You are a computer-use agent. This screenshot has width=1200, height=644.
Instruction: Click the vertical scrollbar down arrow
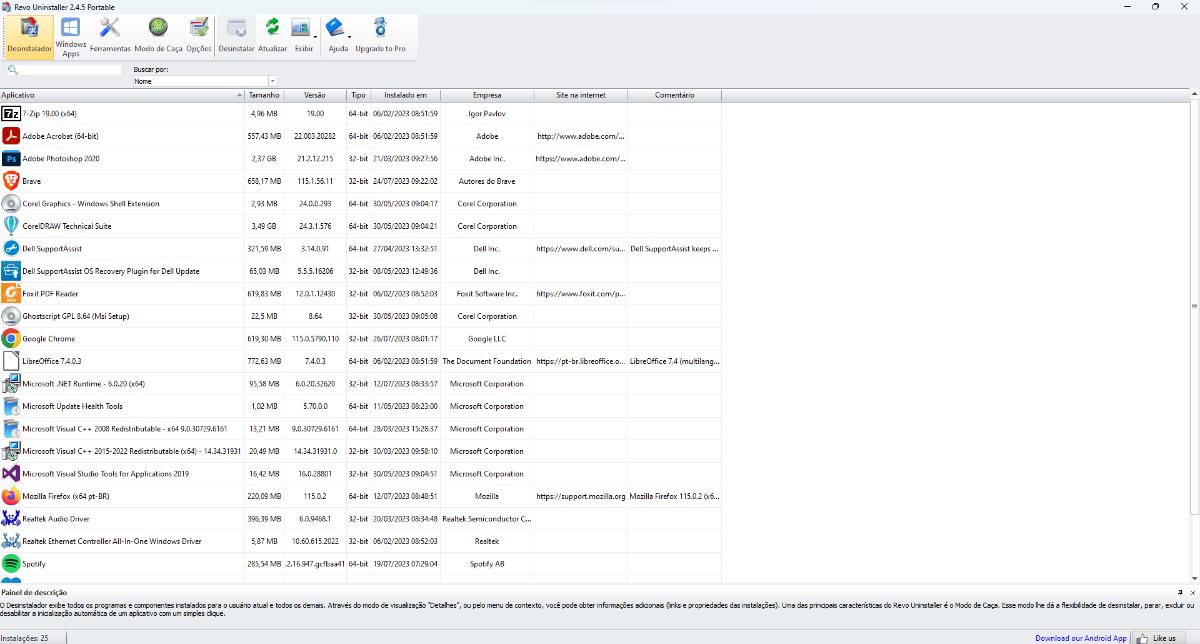click(1194, 579)
